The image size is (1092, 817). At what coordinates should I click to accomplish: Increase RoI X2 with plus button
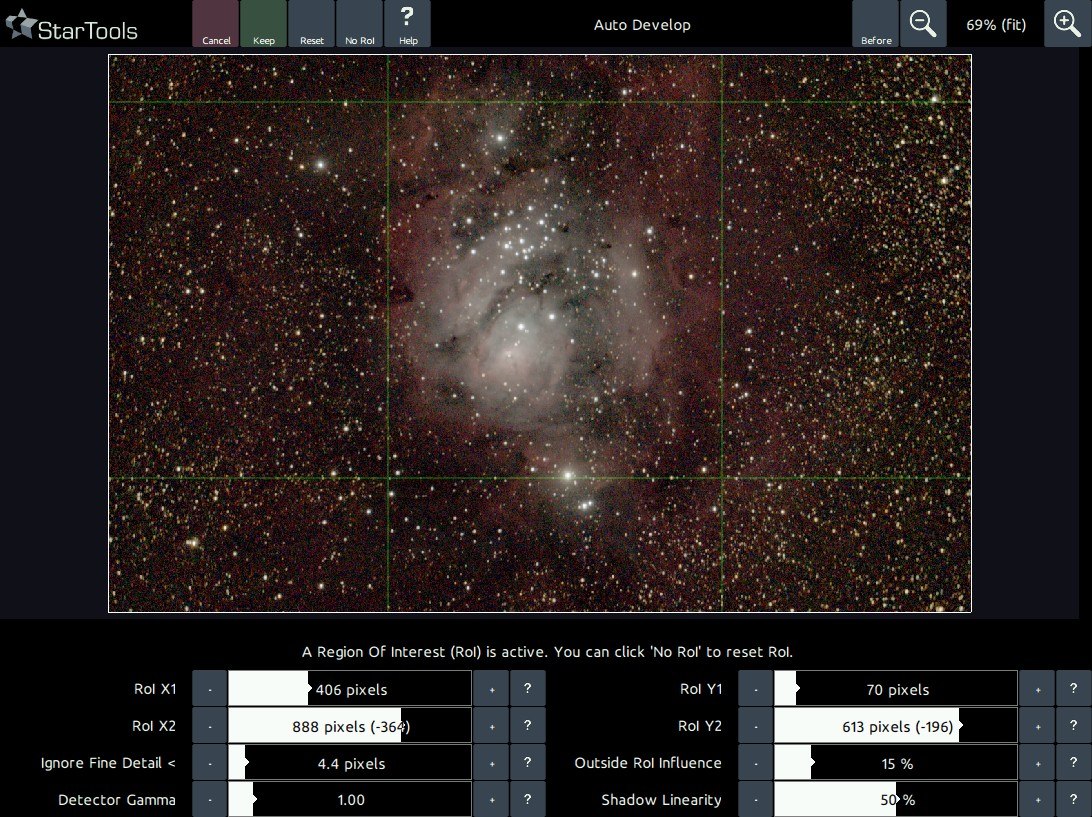point(491,726)
